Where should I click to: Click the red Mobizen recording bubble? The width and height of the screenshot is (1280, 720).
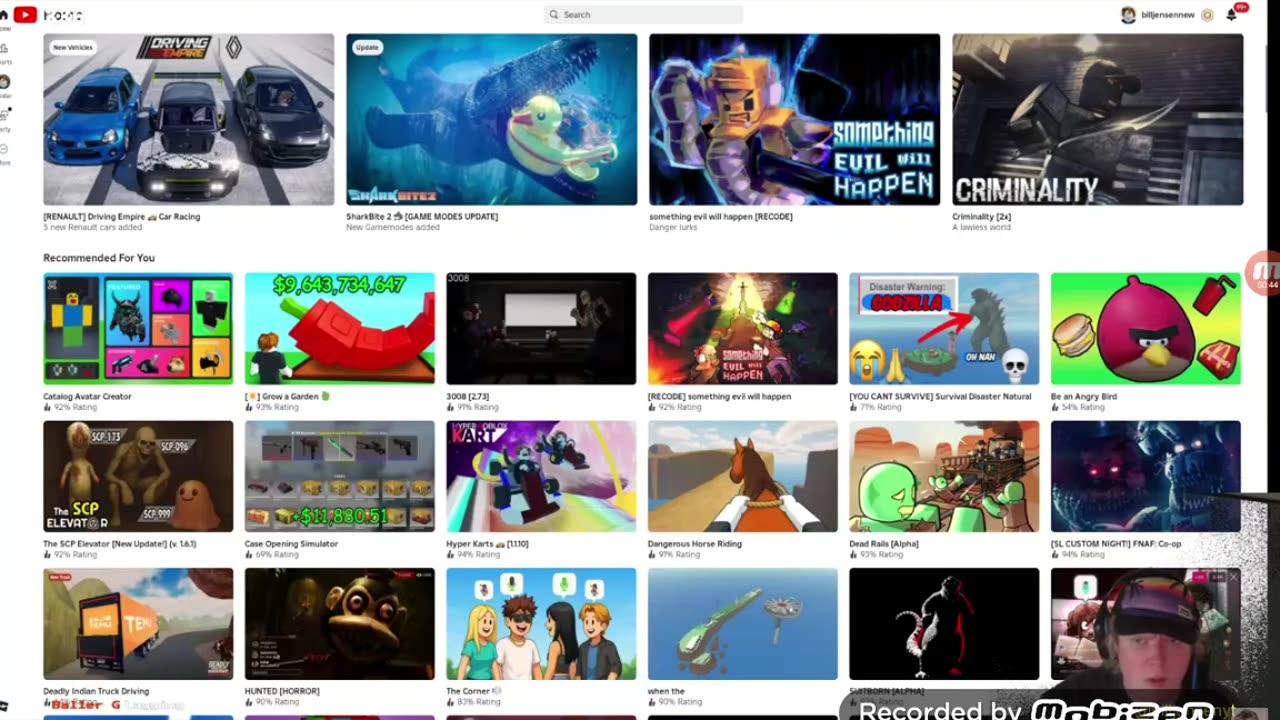pos(1264,272)
